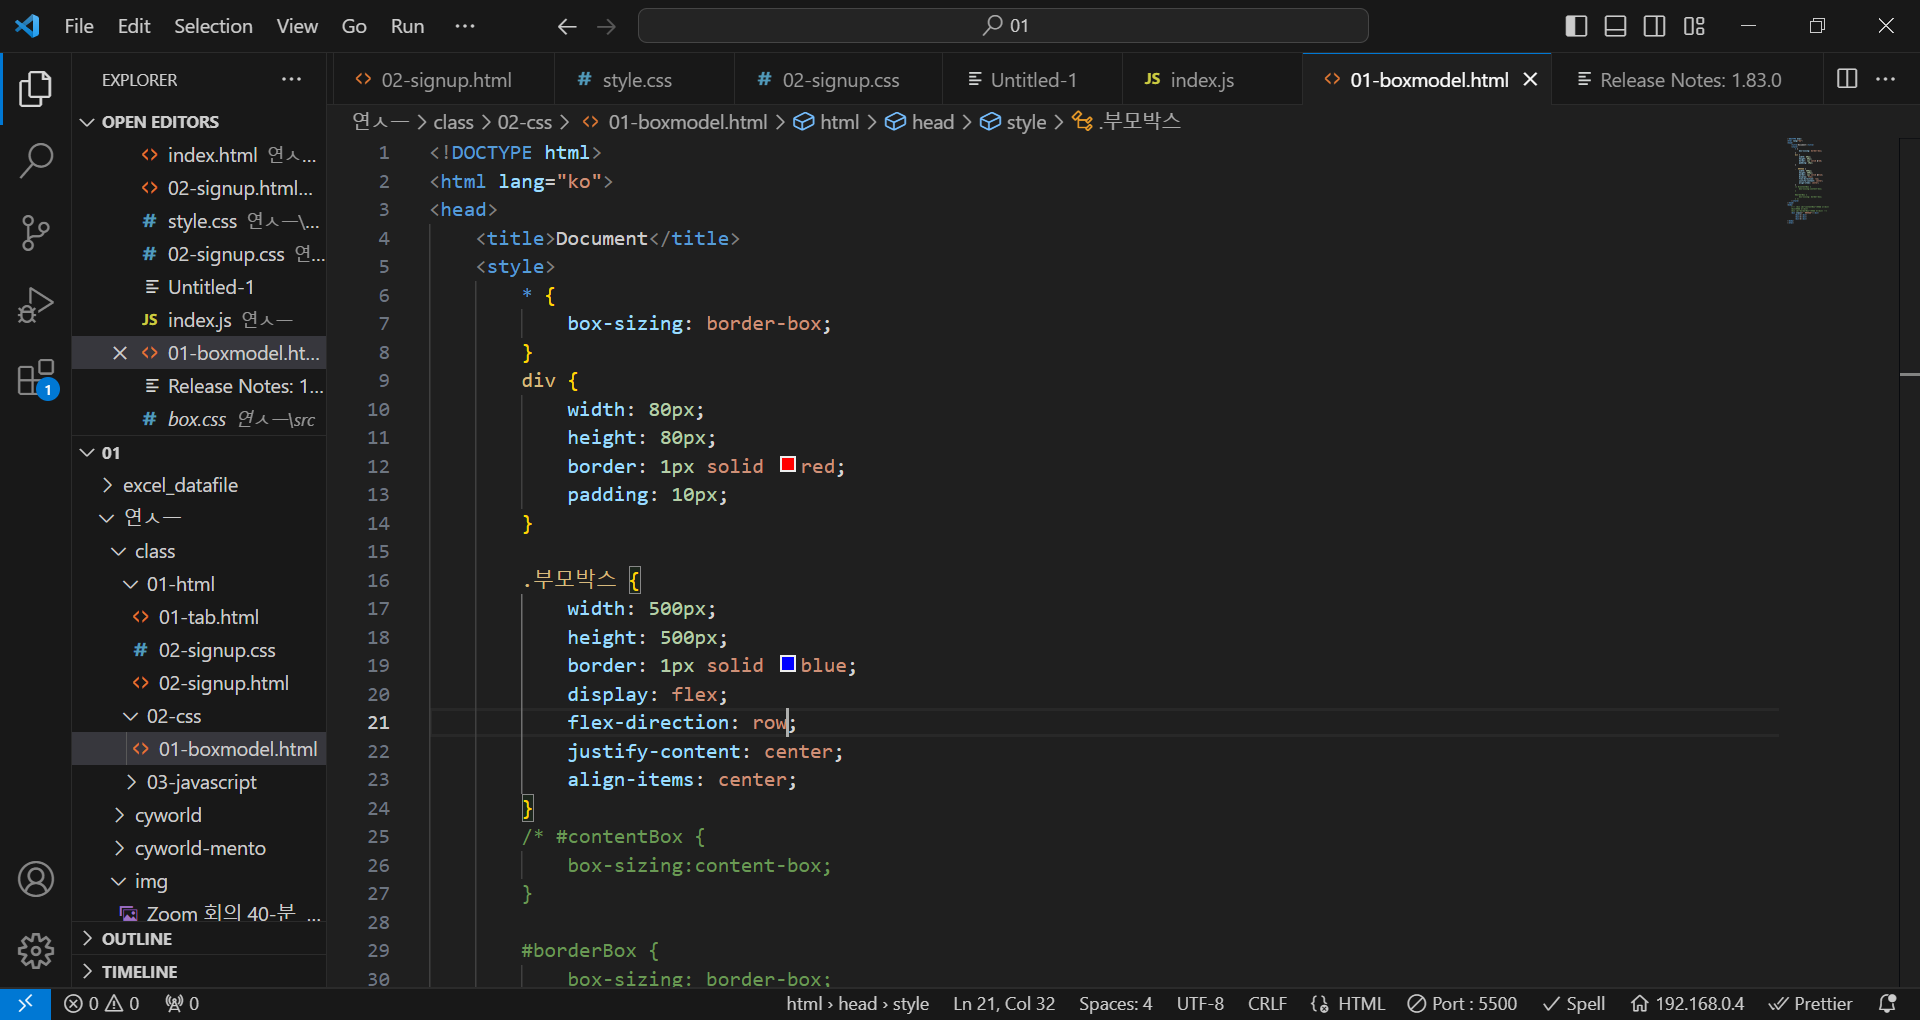This screenshot has height=1020, width=1920.
Task: Close the 01-boxmodel.html tab
Action: click(x=1530, y=79)
